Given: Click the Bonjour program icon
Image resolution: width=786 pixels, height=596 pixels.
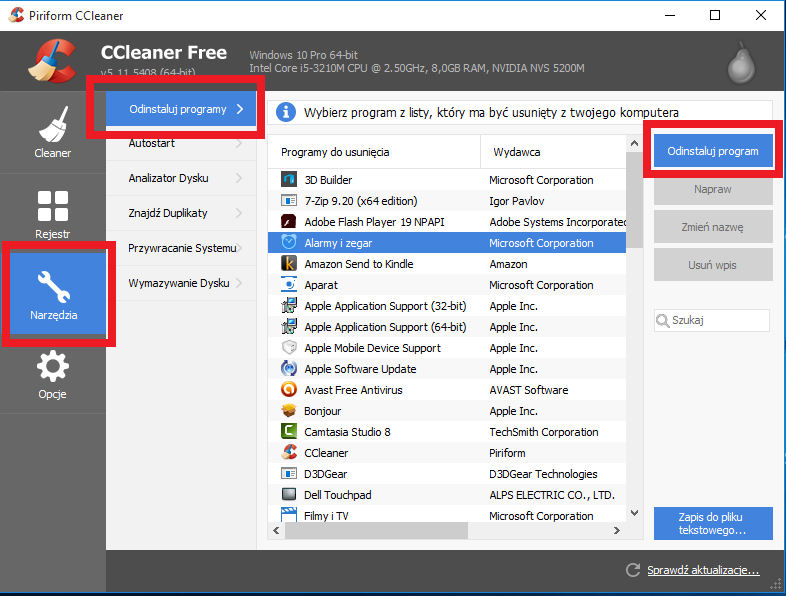Looking at the screenshot, I should [289, 411].
